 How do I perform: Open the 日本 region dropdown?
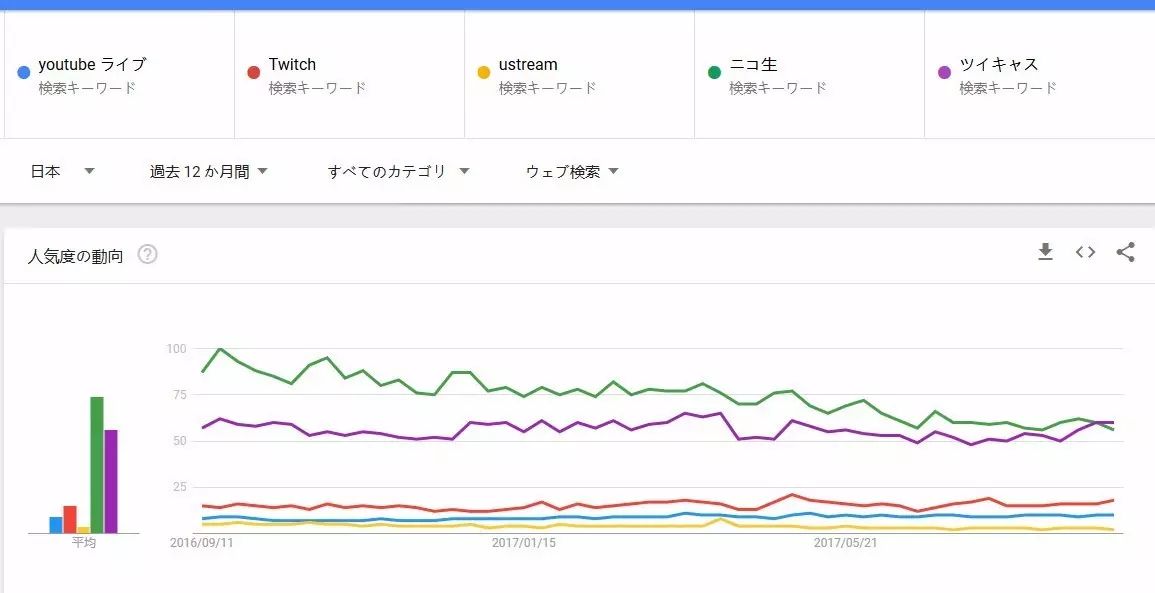coord(62,171)
